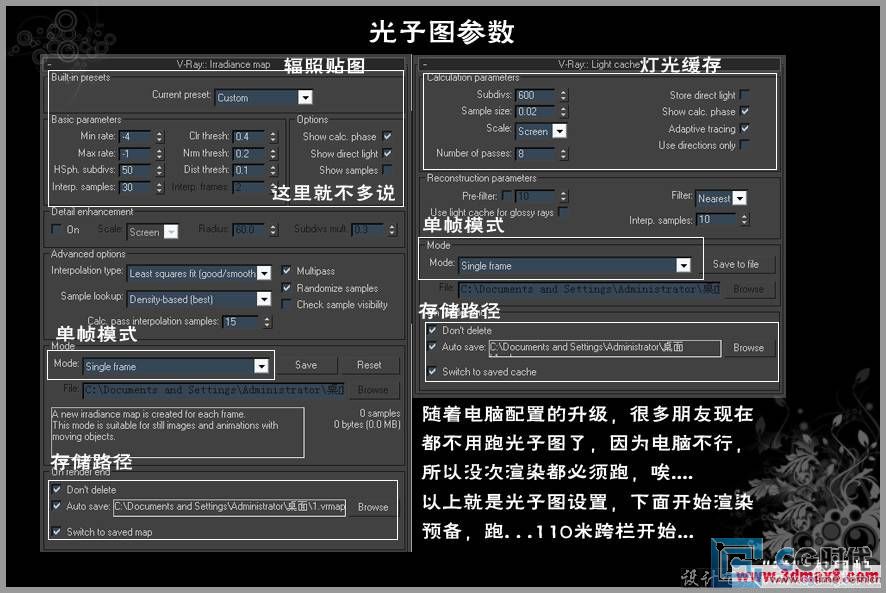Toggle Irradiance map Auto save checkbox
Image resolution: width=886 pixels, height=593 pixels.
(x=57, y=506)
